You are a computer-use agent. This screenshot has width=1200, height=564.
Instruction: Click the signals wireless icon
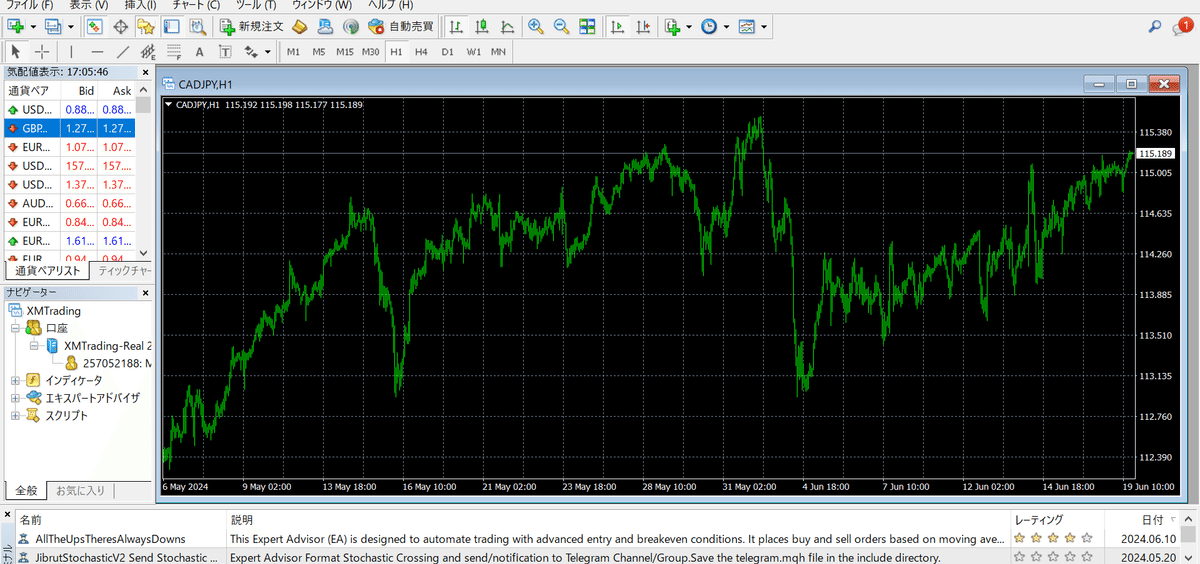click(351, 26)
